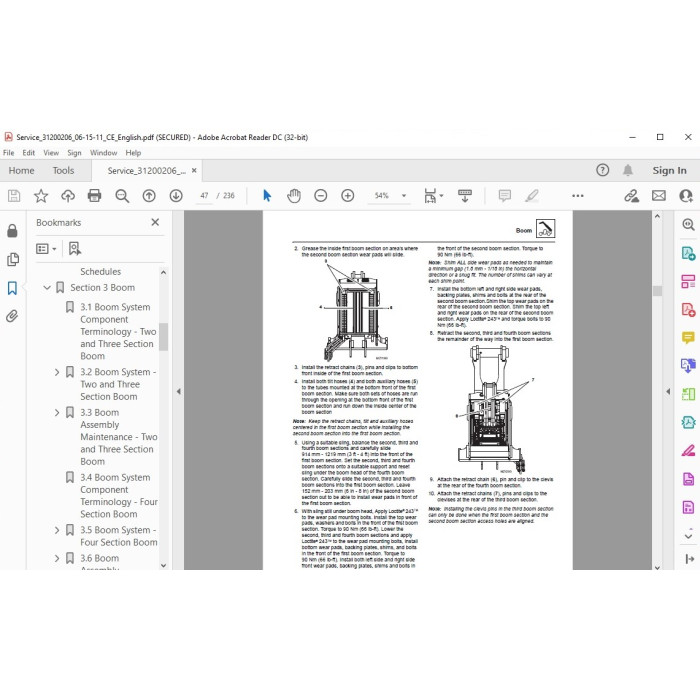The height and width of the screenshot is (700, 700).
Task: Open 3.4 Boom System Component Terminology bookmark
Action: [119, 496]
